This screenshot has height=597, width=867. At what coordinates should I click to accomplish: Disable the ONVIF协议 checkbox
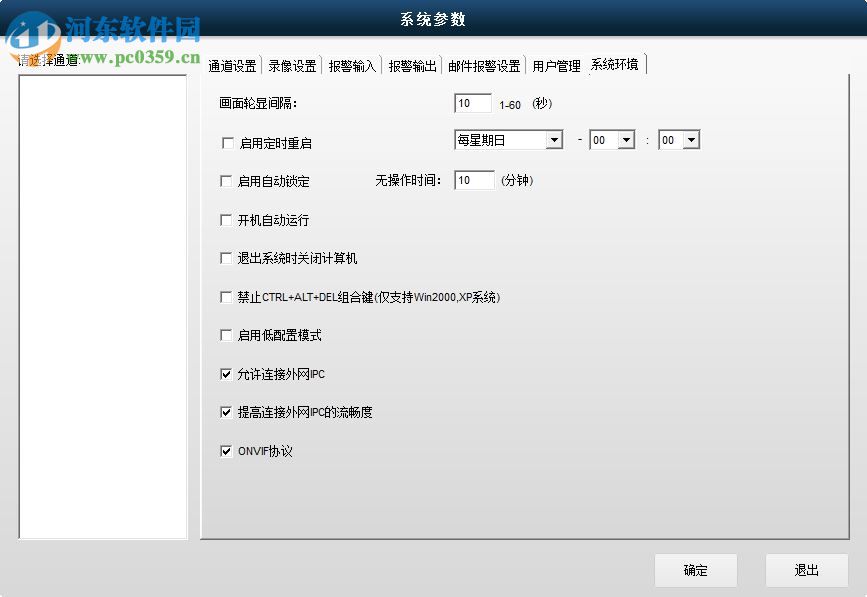tap(227, 450)
